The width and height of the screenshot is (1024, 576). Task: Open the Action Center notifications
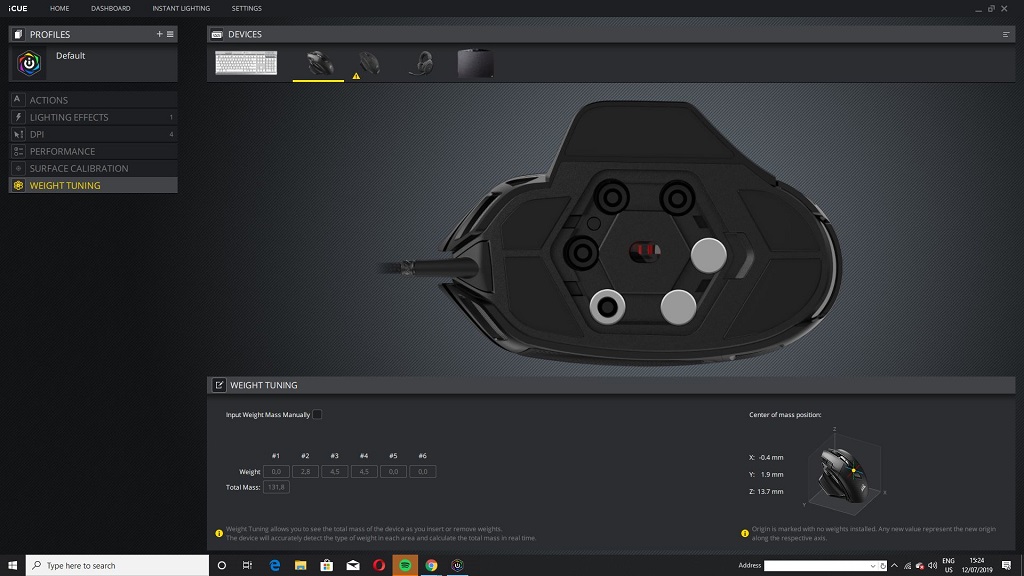click(1006, 566)
